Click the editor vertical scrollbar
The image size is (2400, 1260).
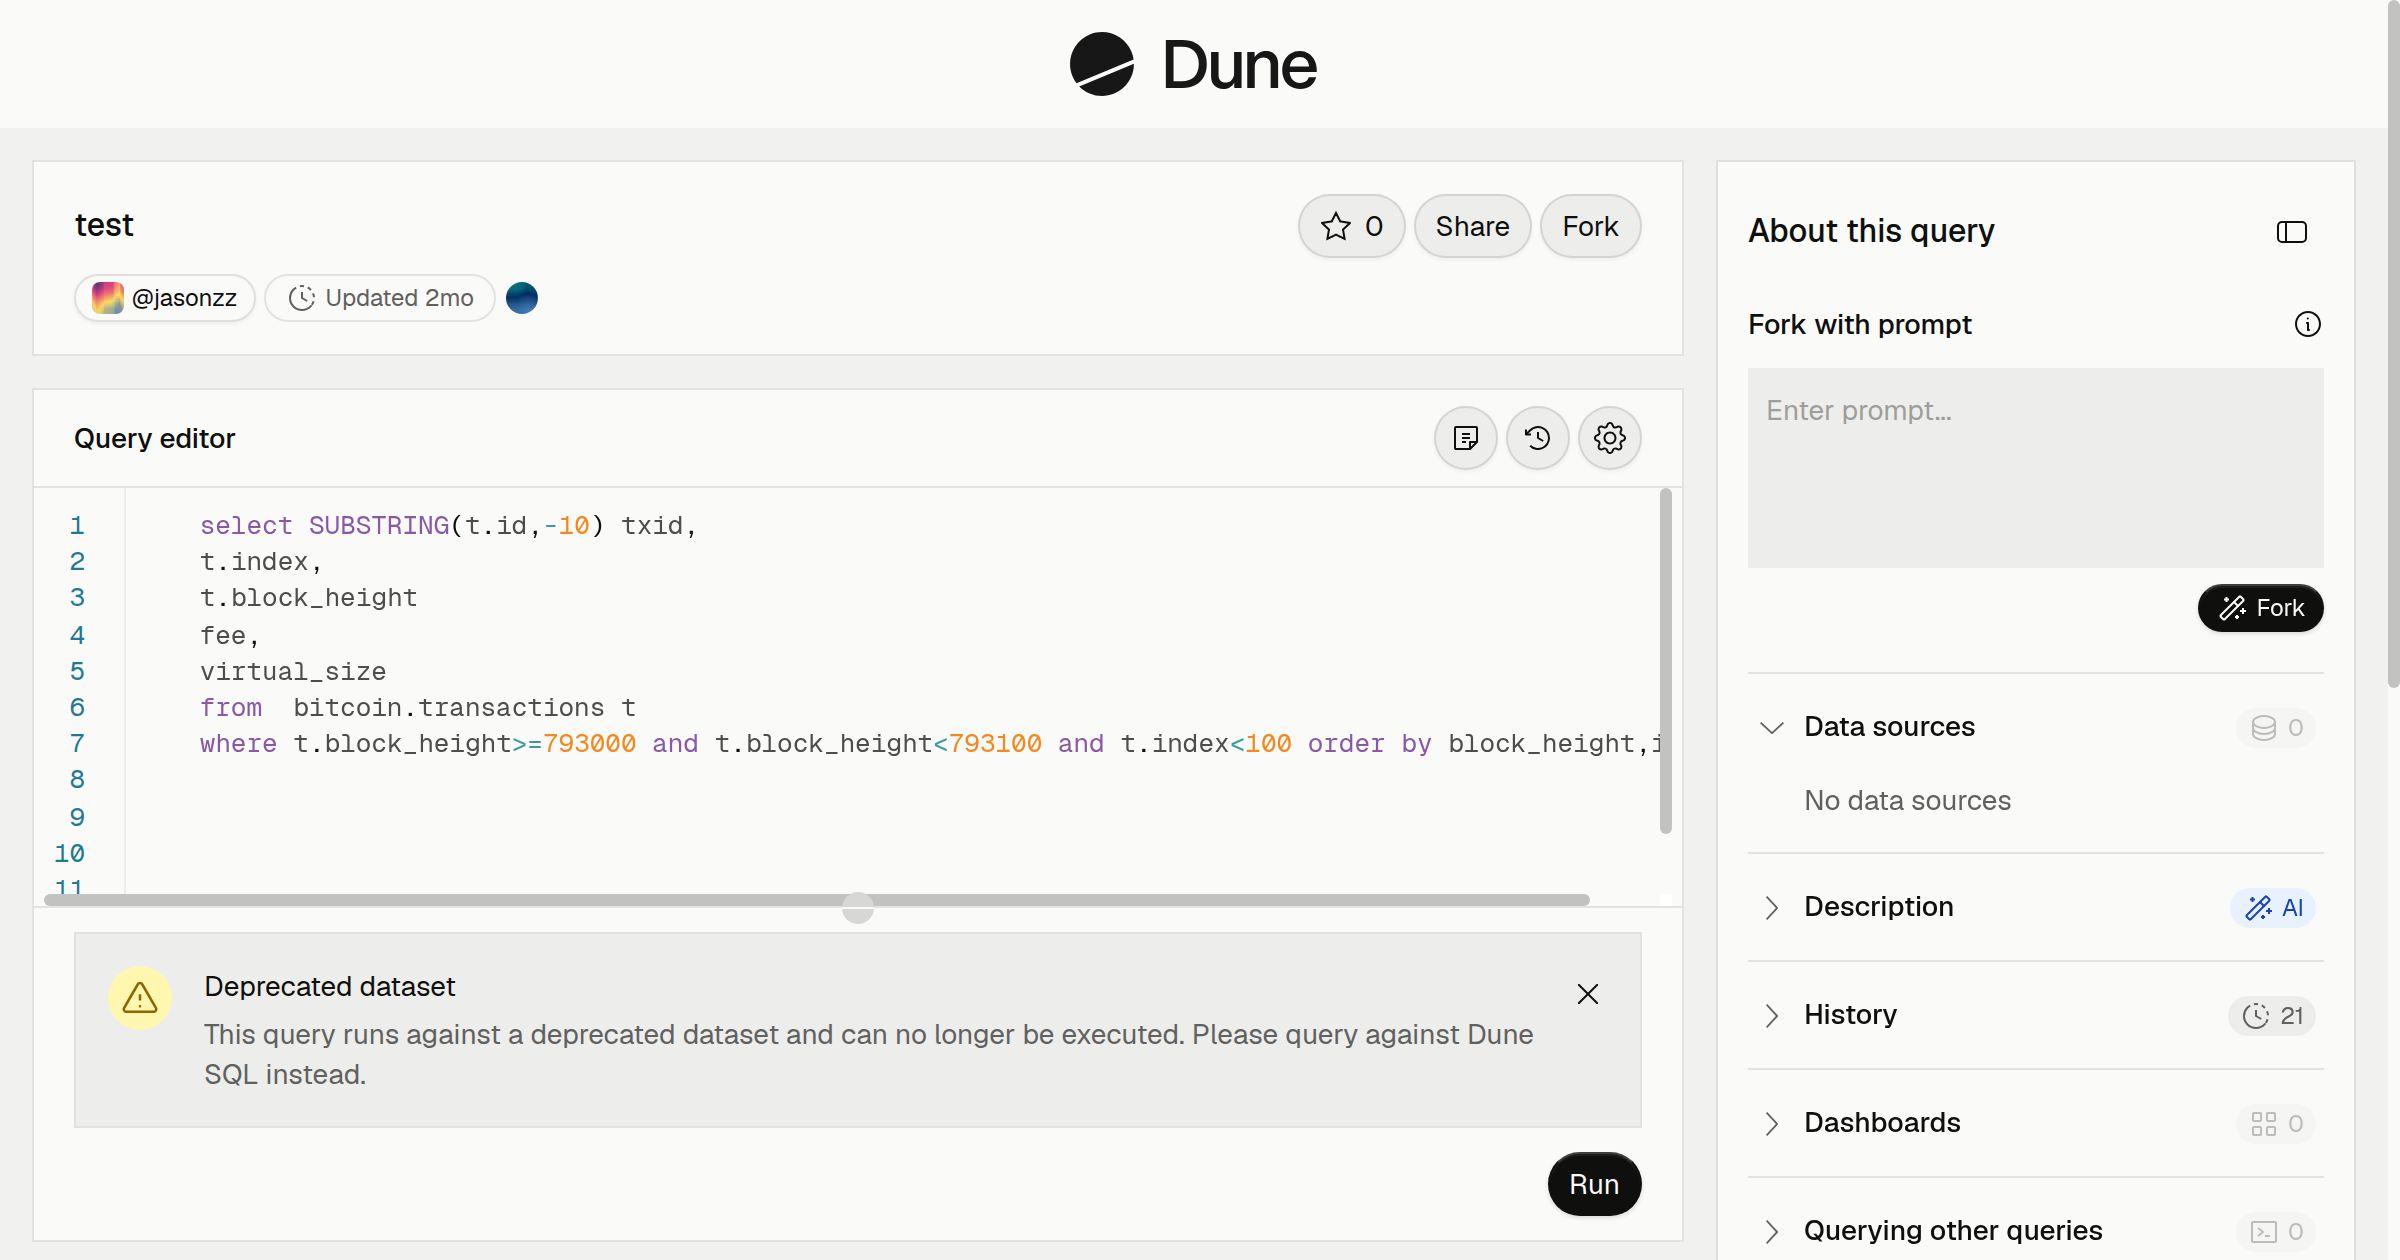1665,660
